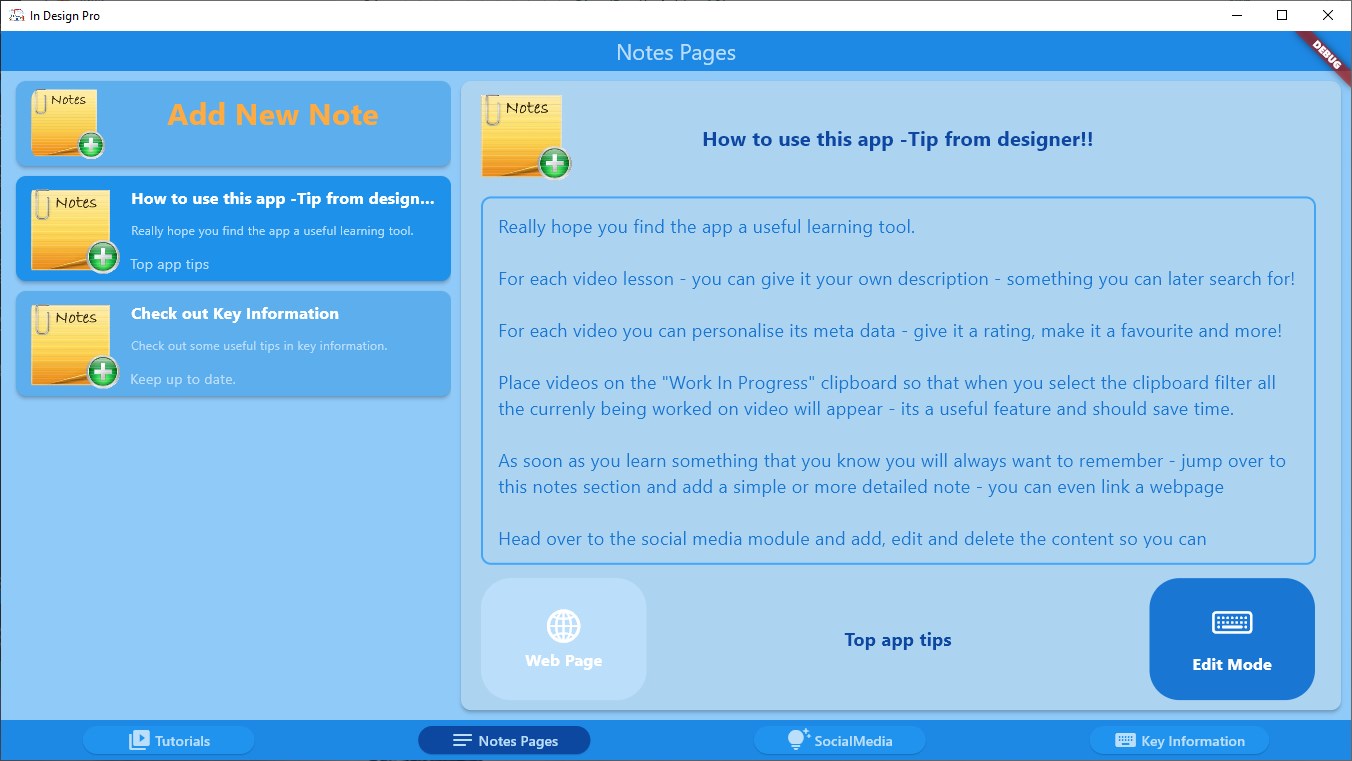
Task: Click the lines icon on Notes Pages tab
Action: 462,740
